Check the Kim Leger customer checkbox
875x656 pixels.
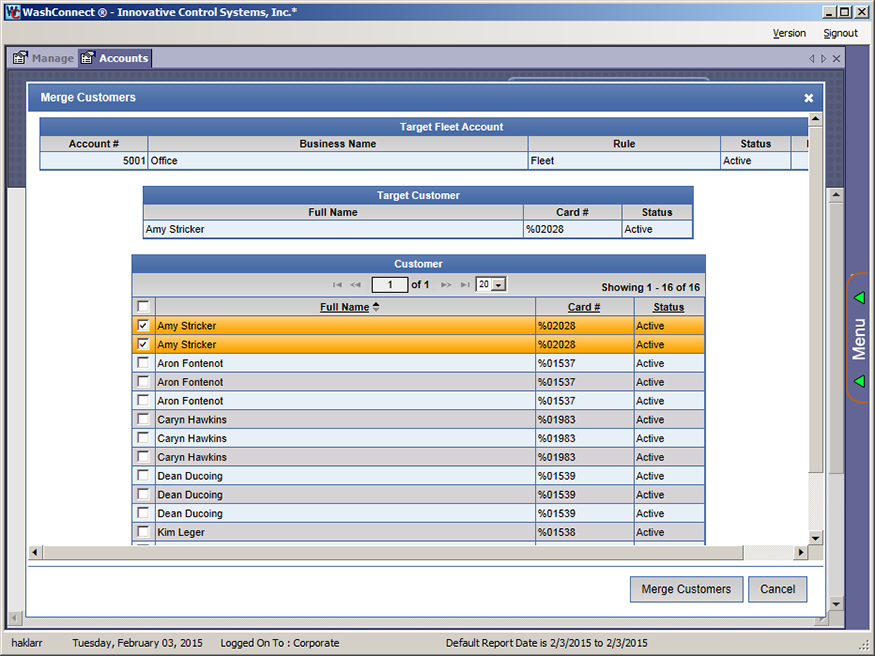tap(143, 532)
